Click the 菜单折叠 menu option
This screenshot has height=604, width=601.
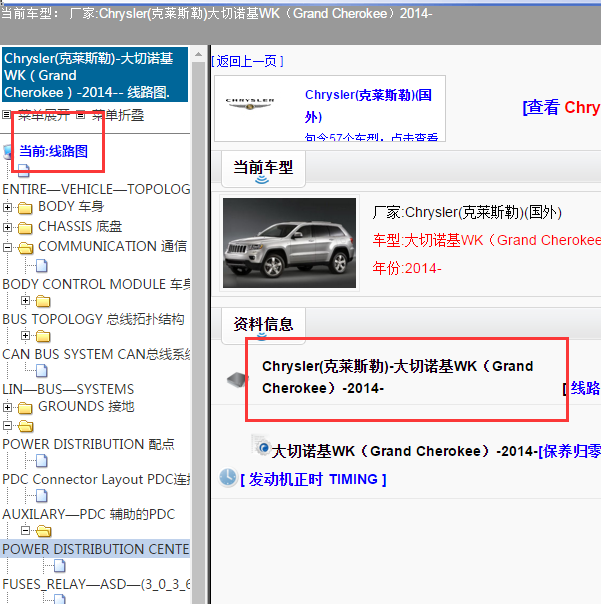pos(118,115)
